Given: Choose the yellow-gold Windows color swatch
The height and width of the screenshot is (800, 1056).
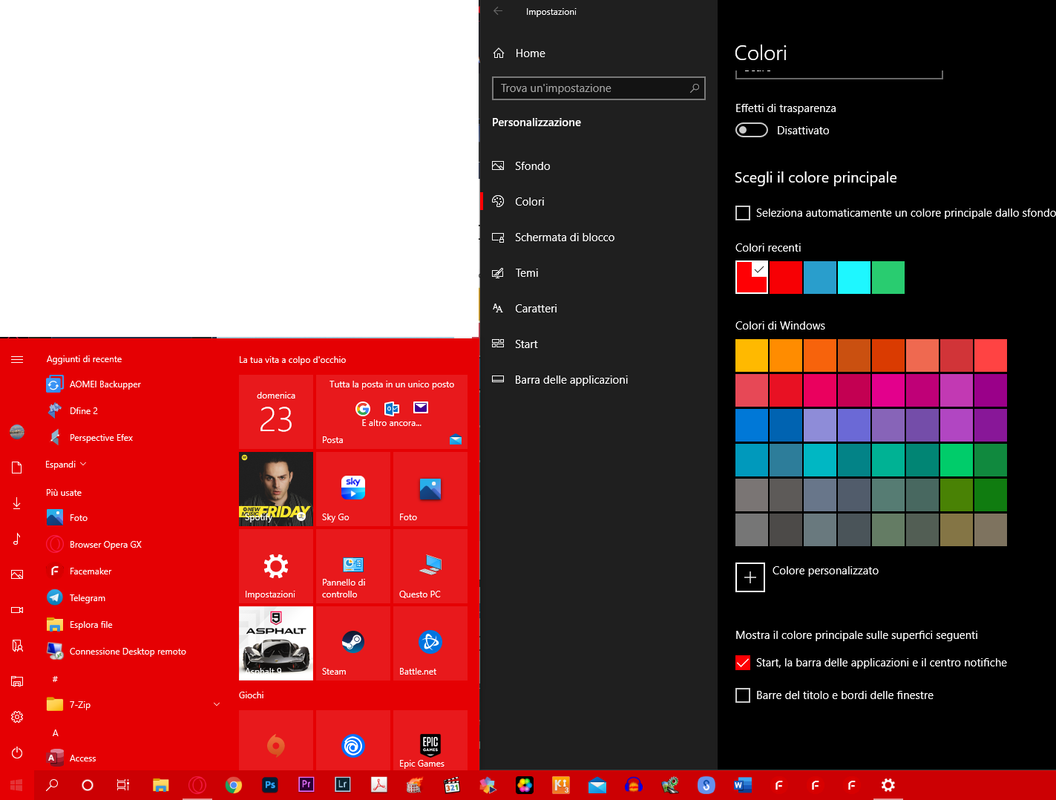Looking at the screenshot, I should click(x=752, y=356).
